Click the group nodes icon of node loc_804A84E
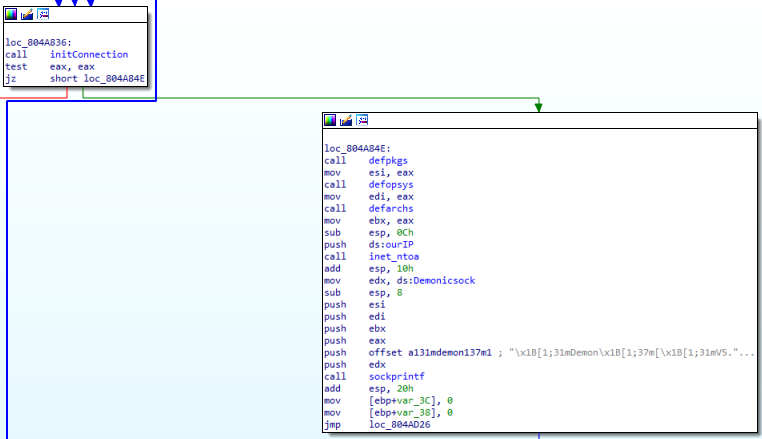Screen dimensions: 762x439 pos(362,120)
